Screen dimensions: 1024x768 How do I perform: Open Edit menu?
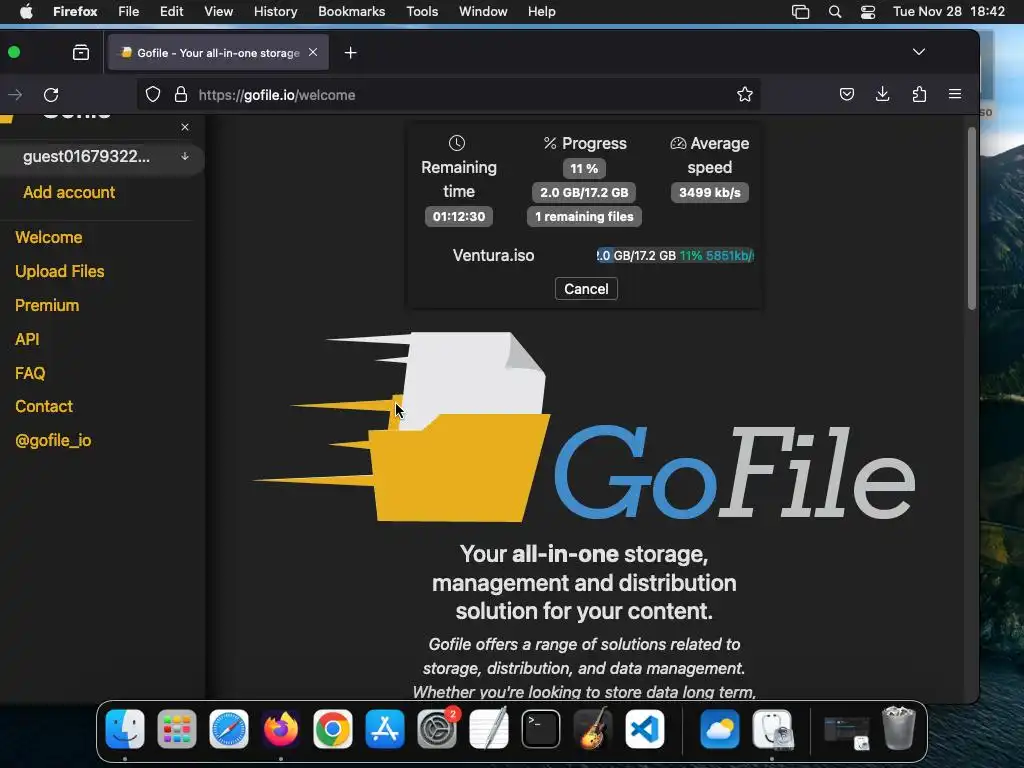[x=171, y=11]
